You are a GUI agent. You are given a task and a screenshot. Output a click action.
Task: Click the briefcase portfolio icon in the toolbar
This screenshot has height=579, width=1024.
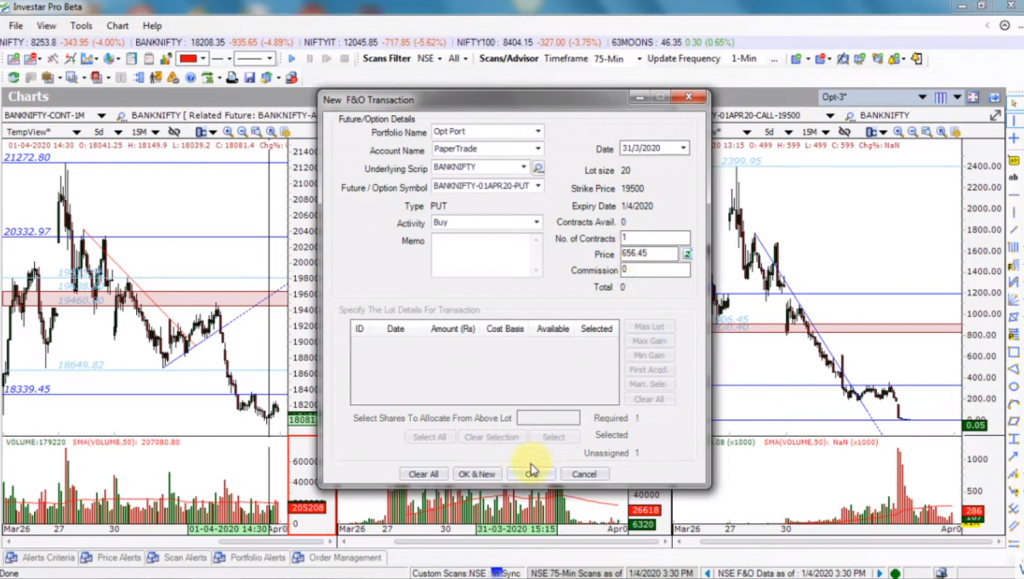pos(47,78)
